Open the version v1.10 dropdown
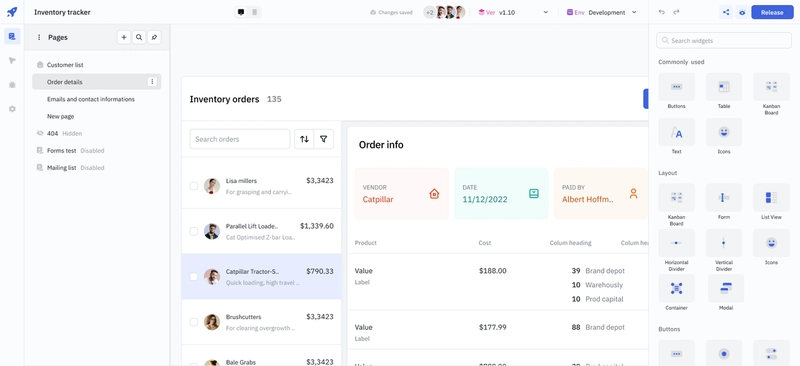800x366 pixels. click(513, 12)
